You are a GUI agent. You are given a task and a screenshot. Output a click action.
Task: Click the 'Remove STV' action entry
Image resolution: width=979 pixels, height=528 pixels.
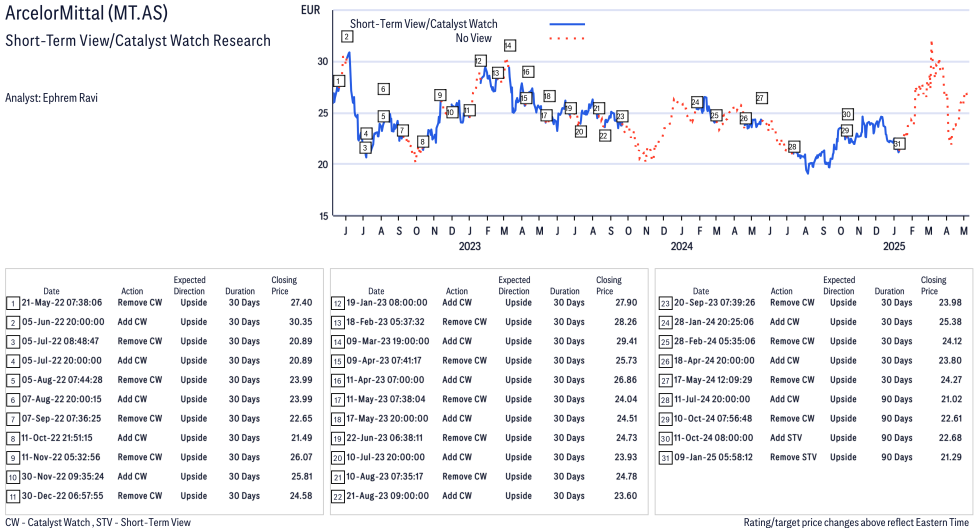(793, 457)
